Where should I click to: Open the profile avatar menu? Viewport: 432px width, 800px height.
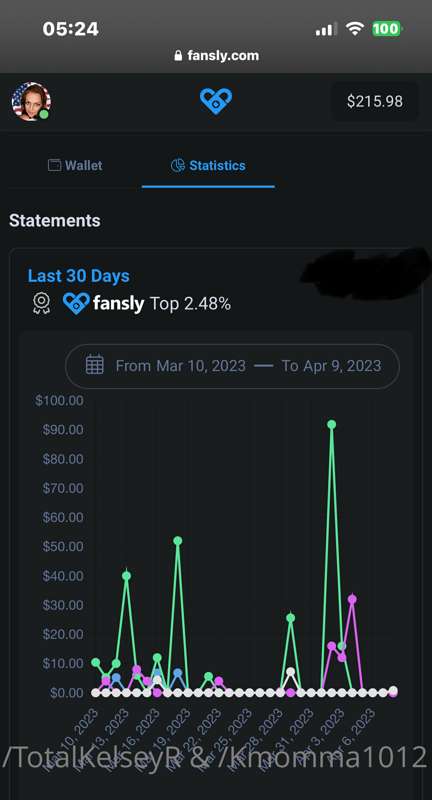click(x=31, y=102)
